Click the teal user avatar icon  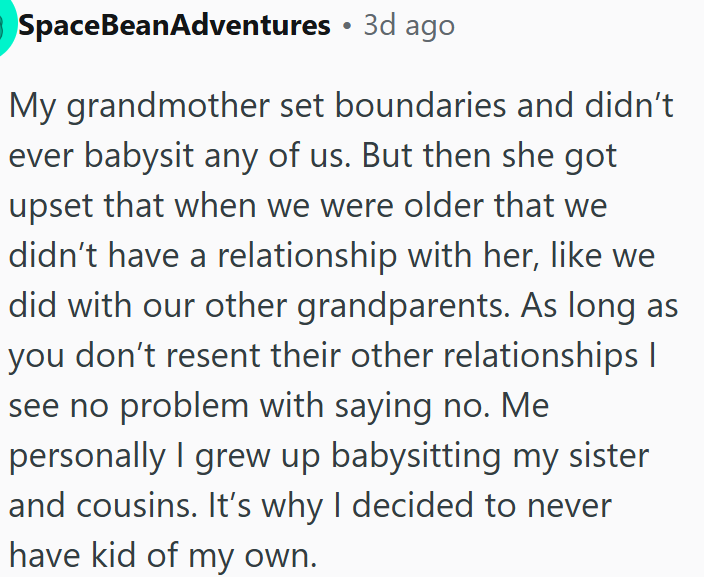6,27
